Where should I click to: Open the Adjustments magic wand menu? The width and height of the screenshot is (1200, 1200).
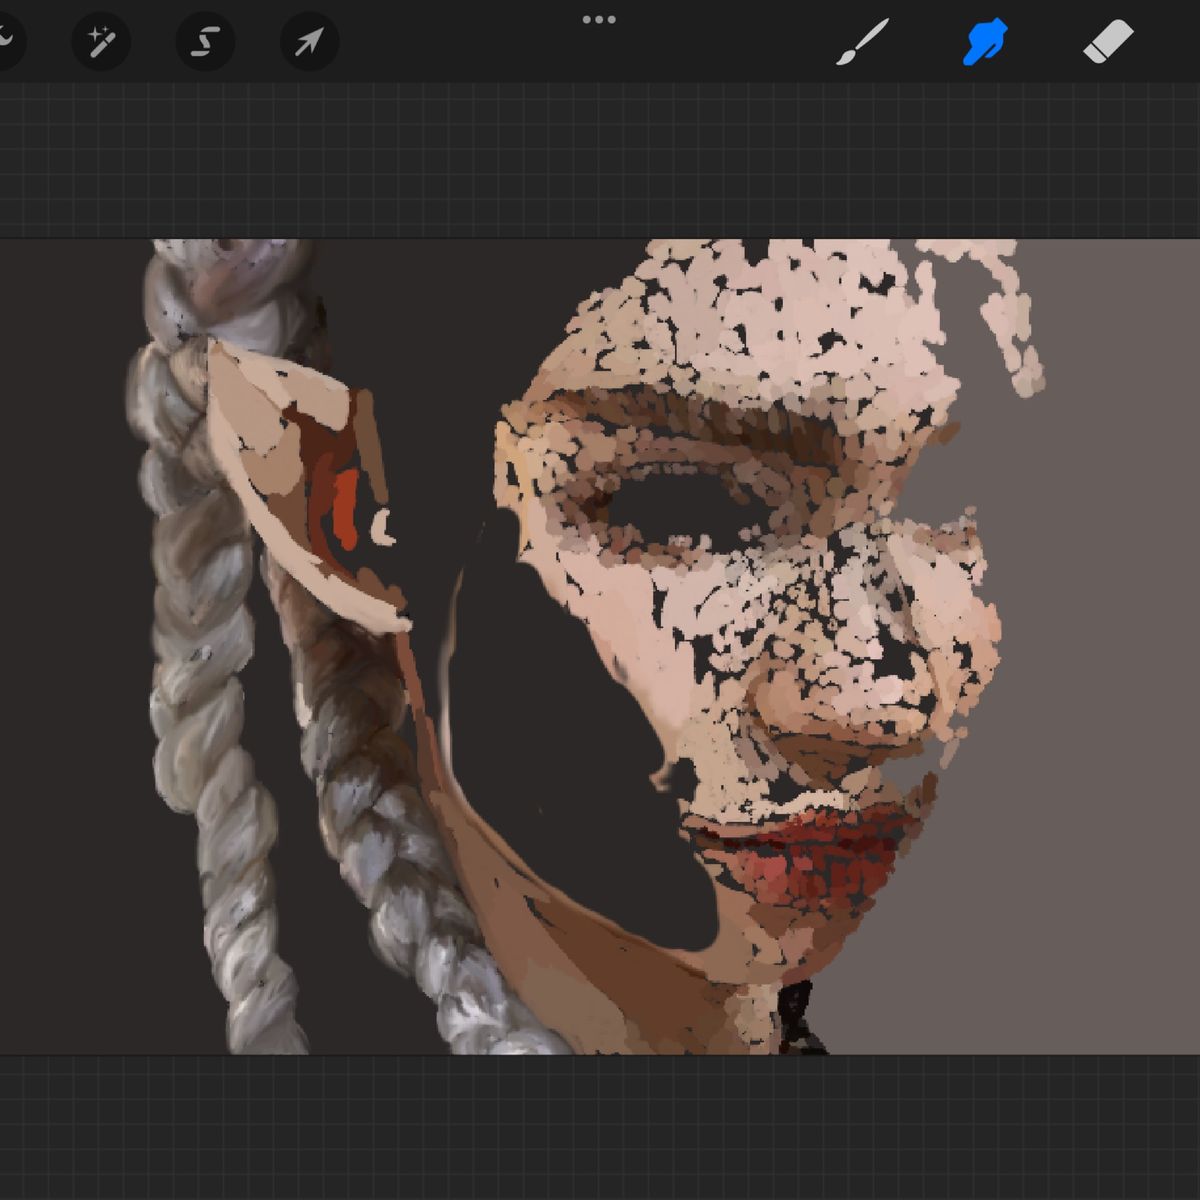point(101,41)
